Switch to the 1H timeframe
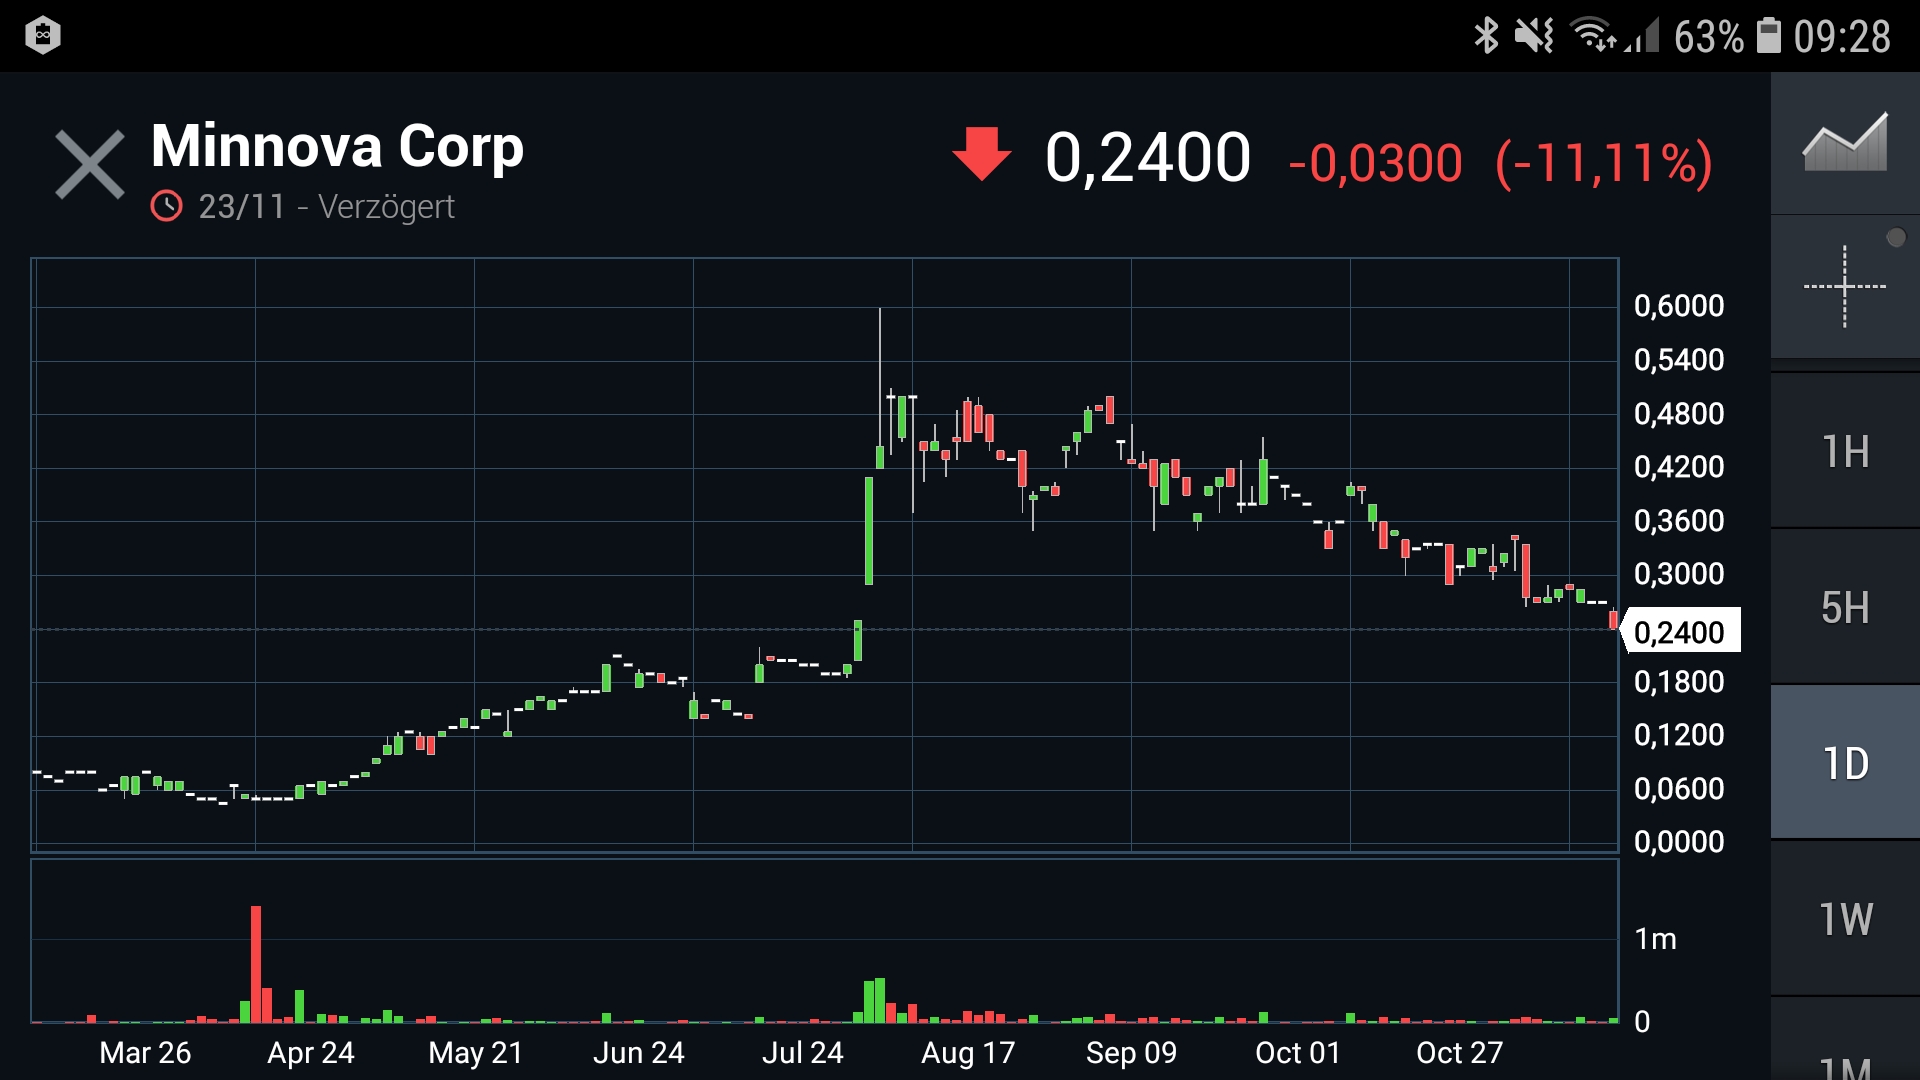Image resolution: width=1920 pixels, height=1080 pixels. 1845,452
